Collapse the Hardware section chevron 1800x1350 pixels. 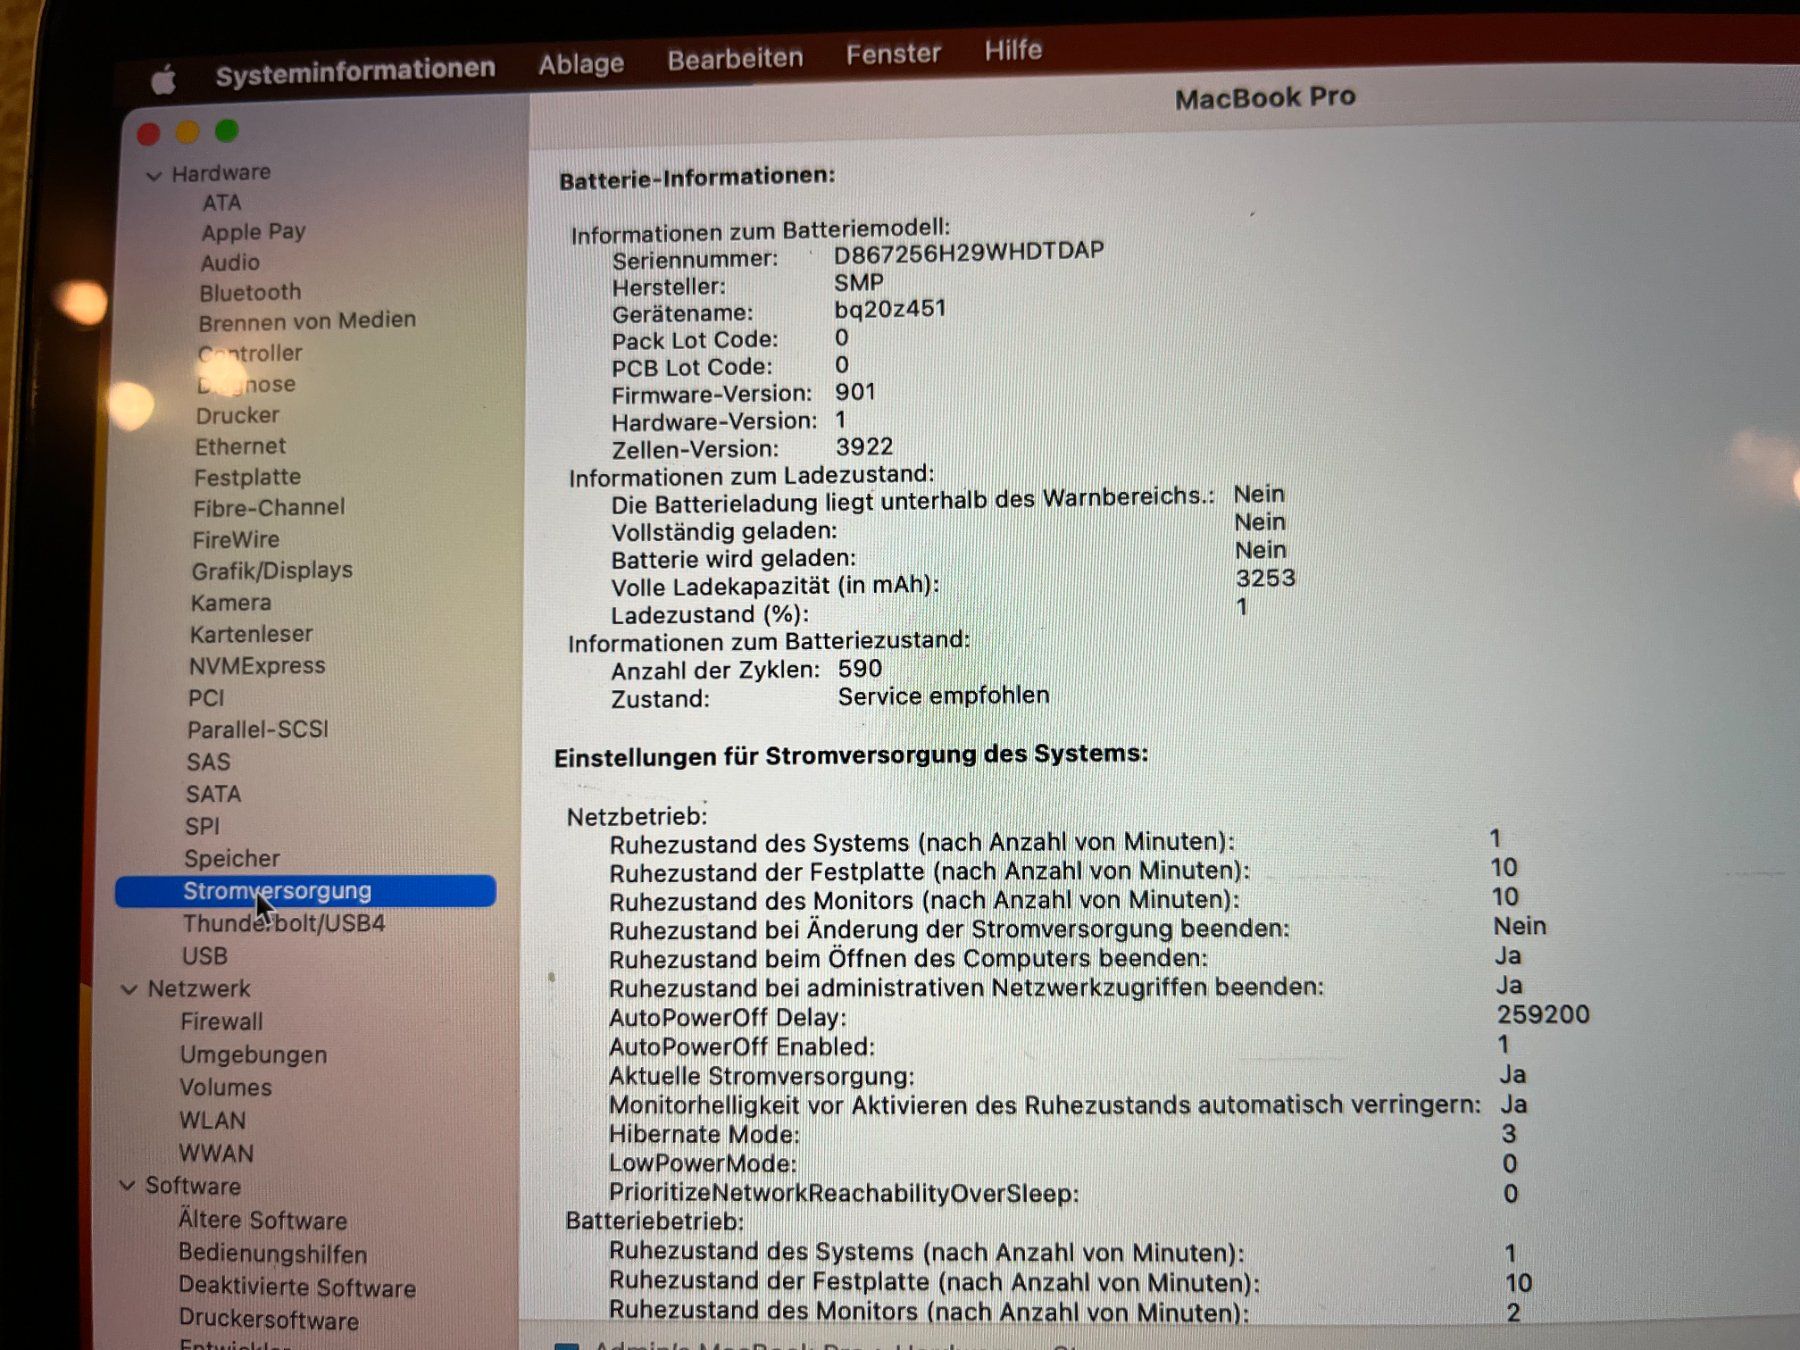tap(153, 176)
